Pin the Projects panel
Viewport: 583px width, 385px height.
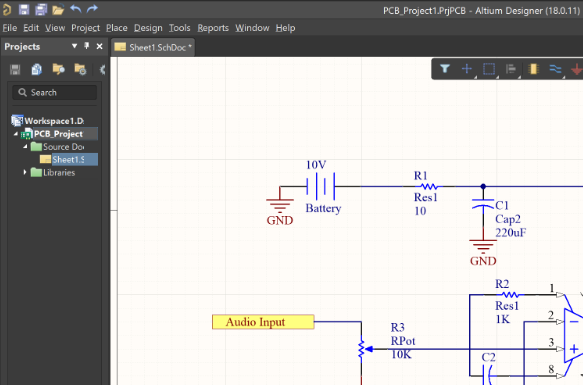coord(87,46)
